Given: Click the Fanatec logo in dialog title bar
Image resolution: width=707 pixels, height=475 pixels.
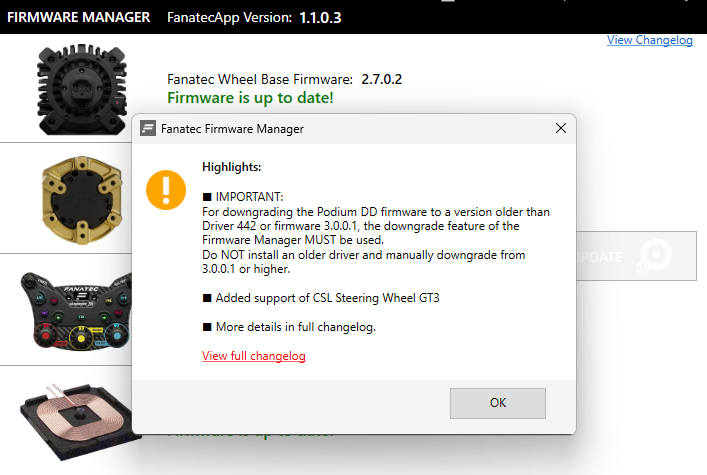Looking at the screenshot, I should (149, 129).
